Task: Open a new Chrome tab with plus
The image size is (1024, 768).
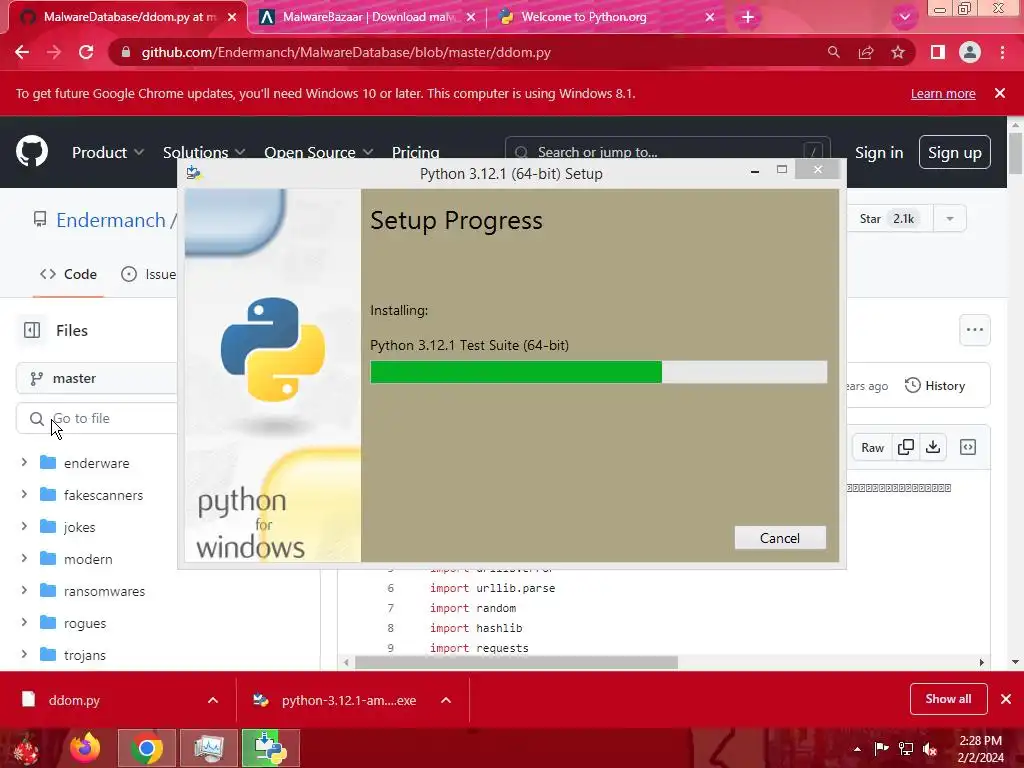Action: [748, 17]
